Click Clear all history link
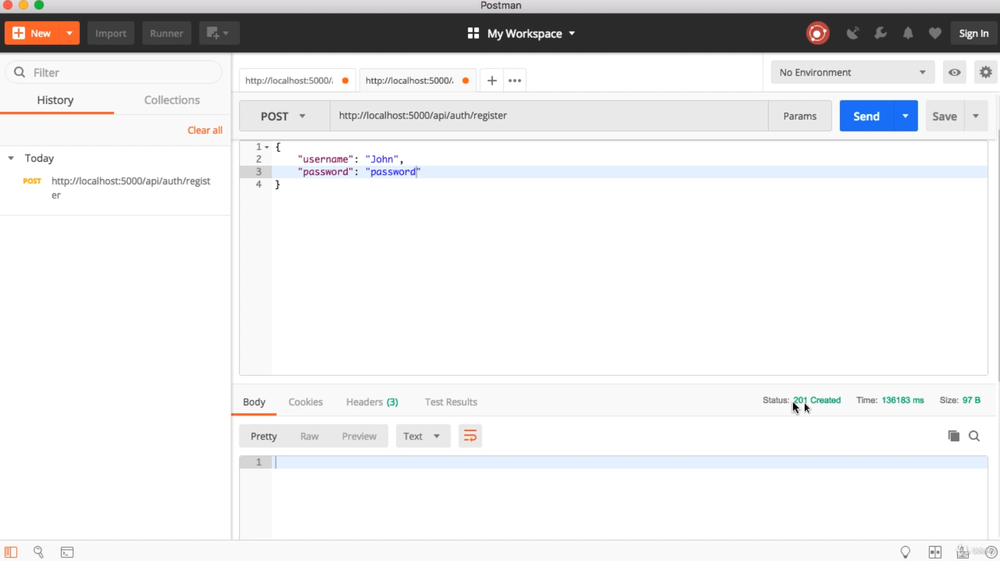1000x561 pixels. (x=205, y=130)
